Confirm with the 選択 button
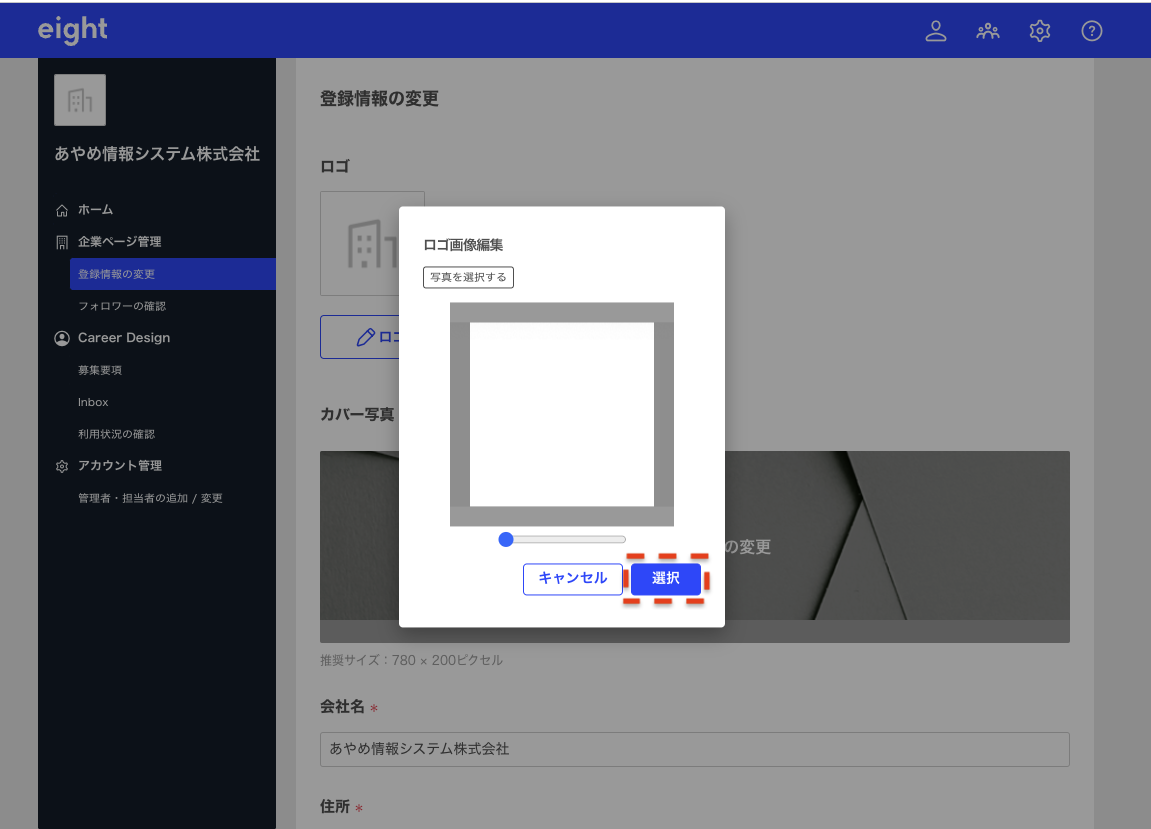Viewport: 1151px width, 829px height. (665, 578)
